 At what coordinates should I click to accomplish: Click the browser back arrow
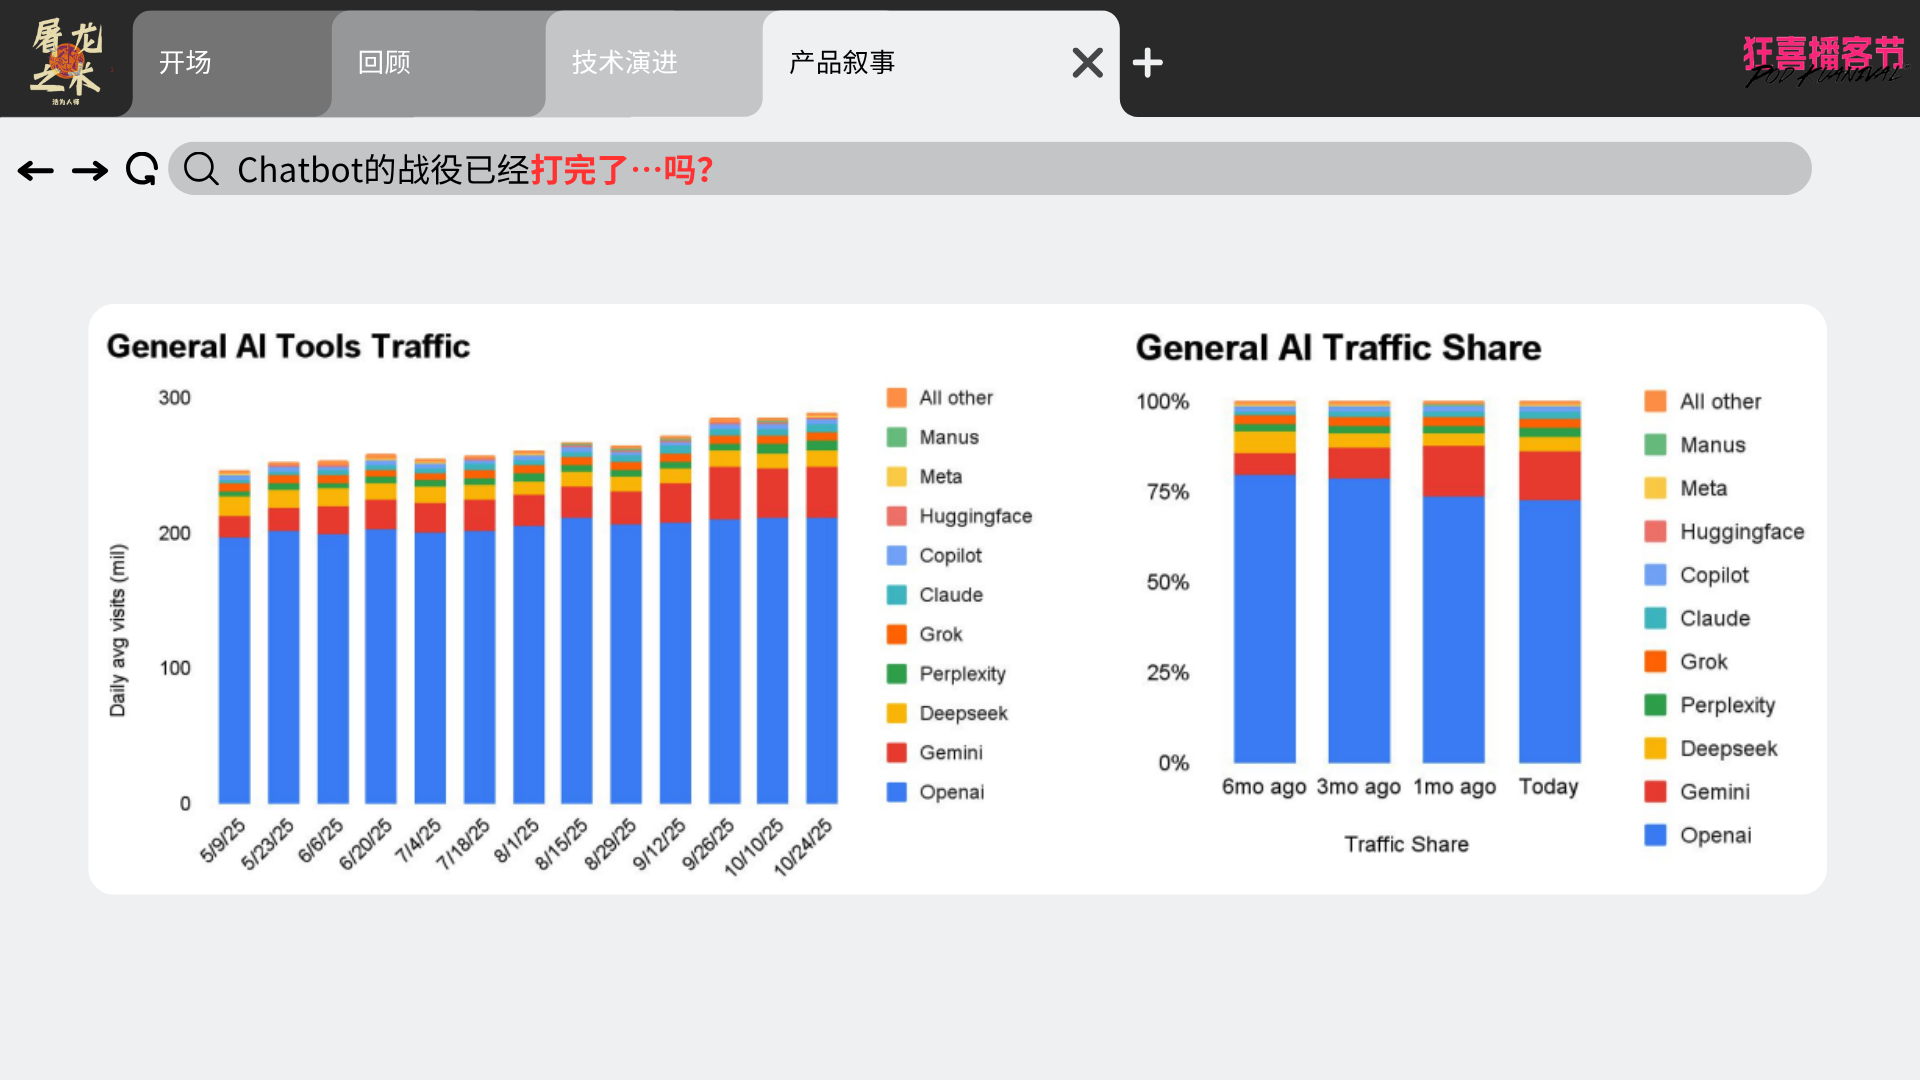click(36, 171)
